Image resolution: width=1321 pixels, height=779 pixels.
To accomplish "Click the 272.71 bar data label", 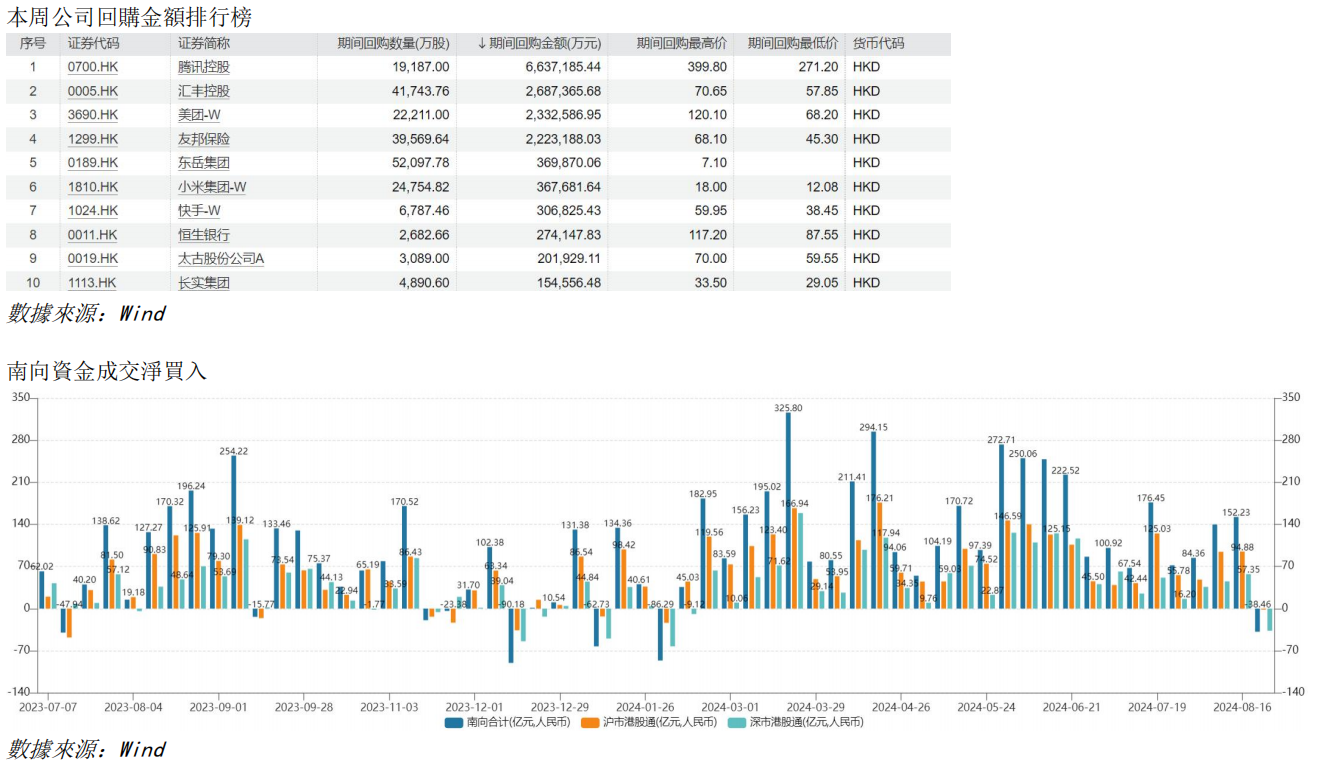I will click(x=1001, y=440).
